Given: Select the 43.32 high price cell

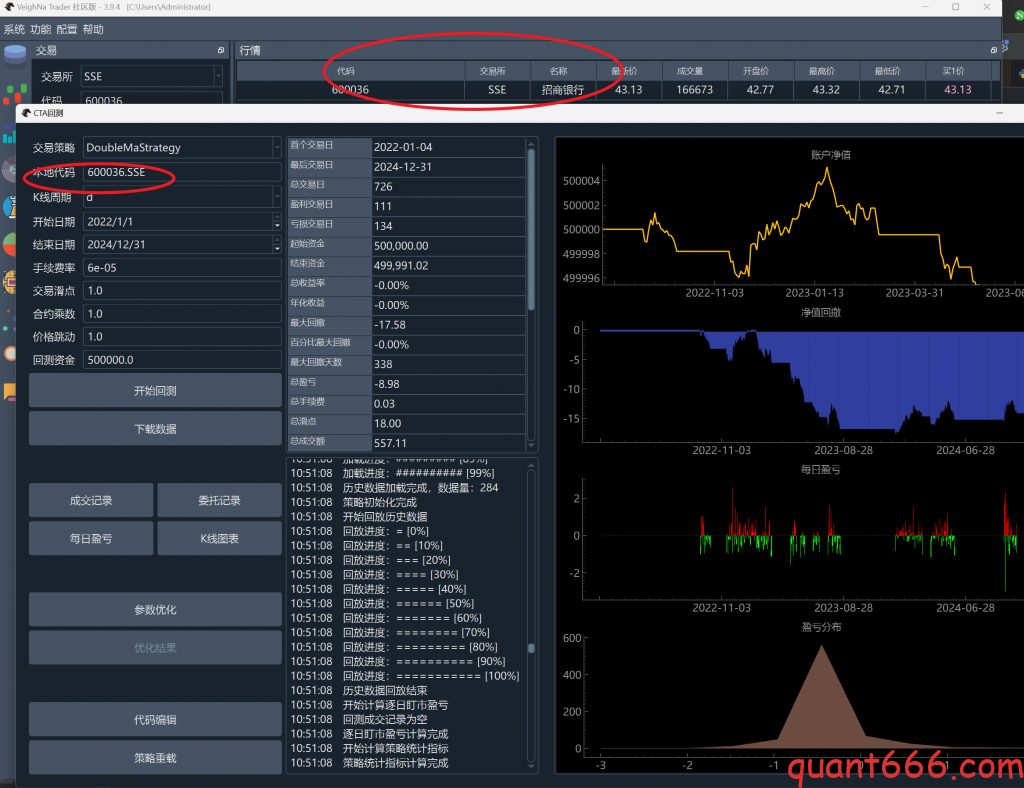Looking at the screenshot, I should (826, 90).
